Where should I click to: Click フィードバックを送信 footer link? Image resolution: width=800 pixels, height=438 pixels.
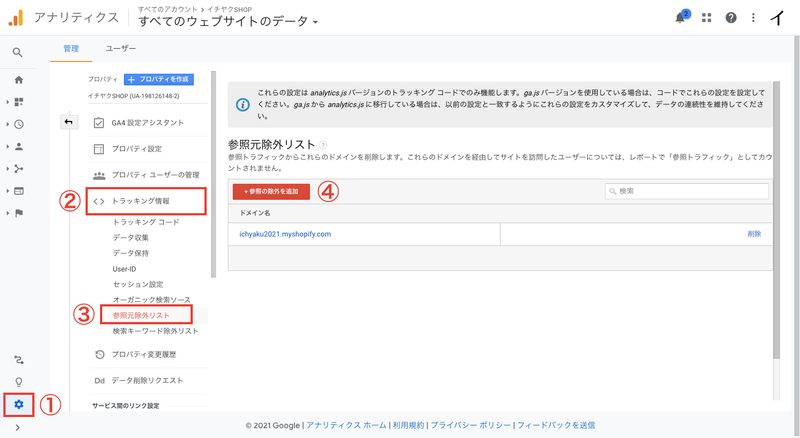pos(556,425)
